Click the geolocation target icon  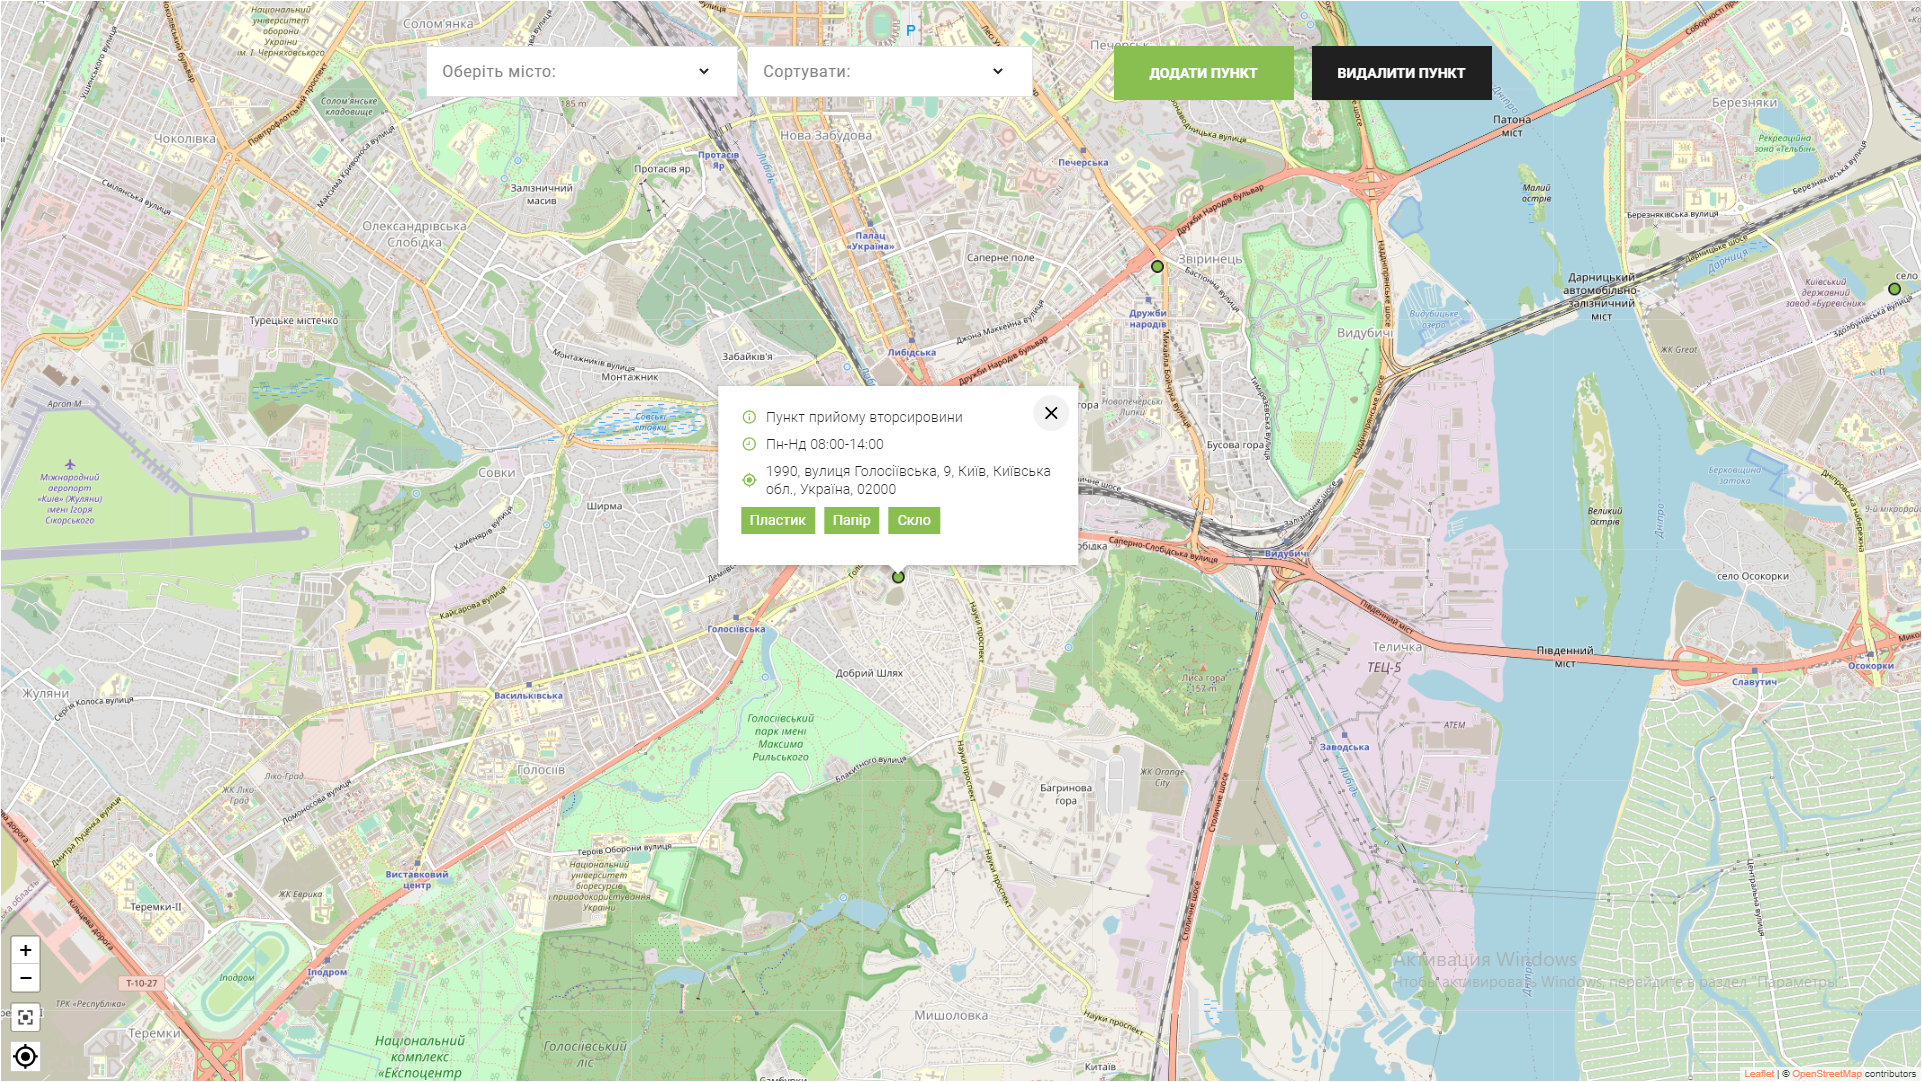point(24,1056)
